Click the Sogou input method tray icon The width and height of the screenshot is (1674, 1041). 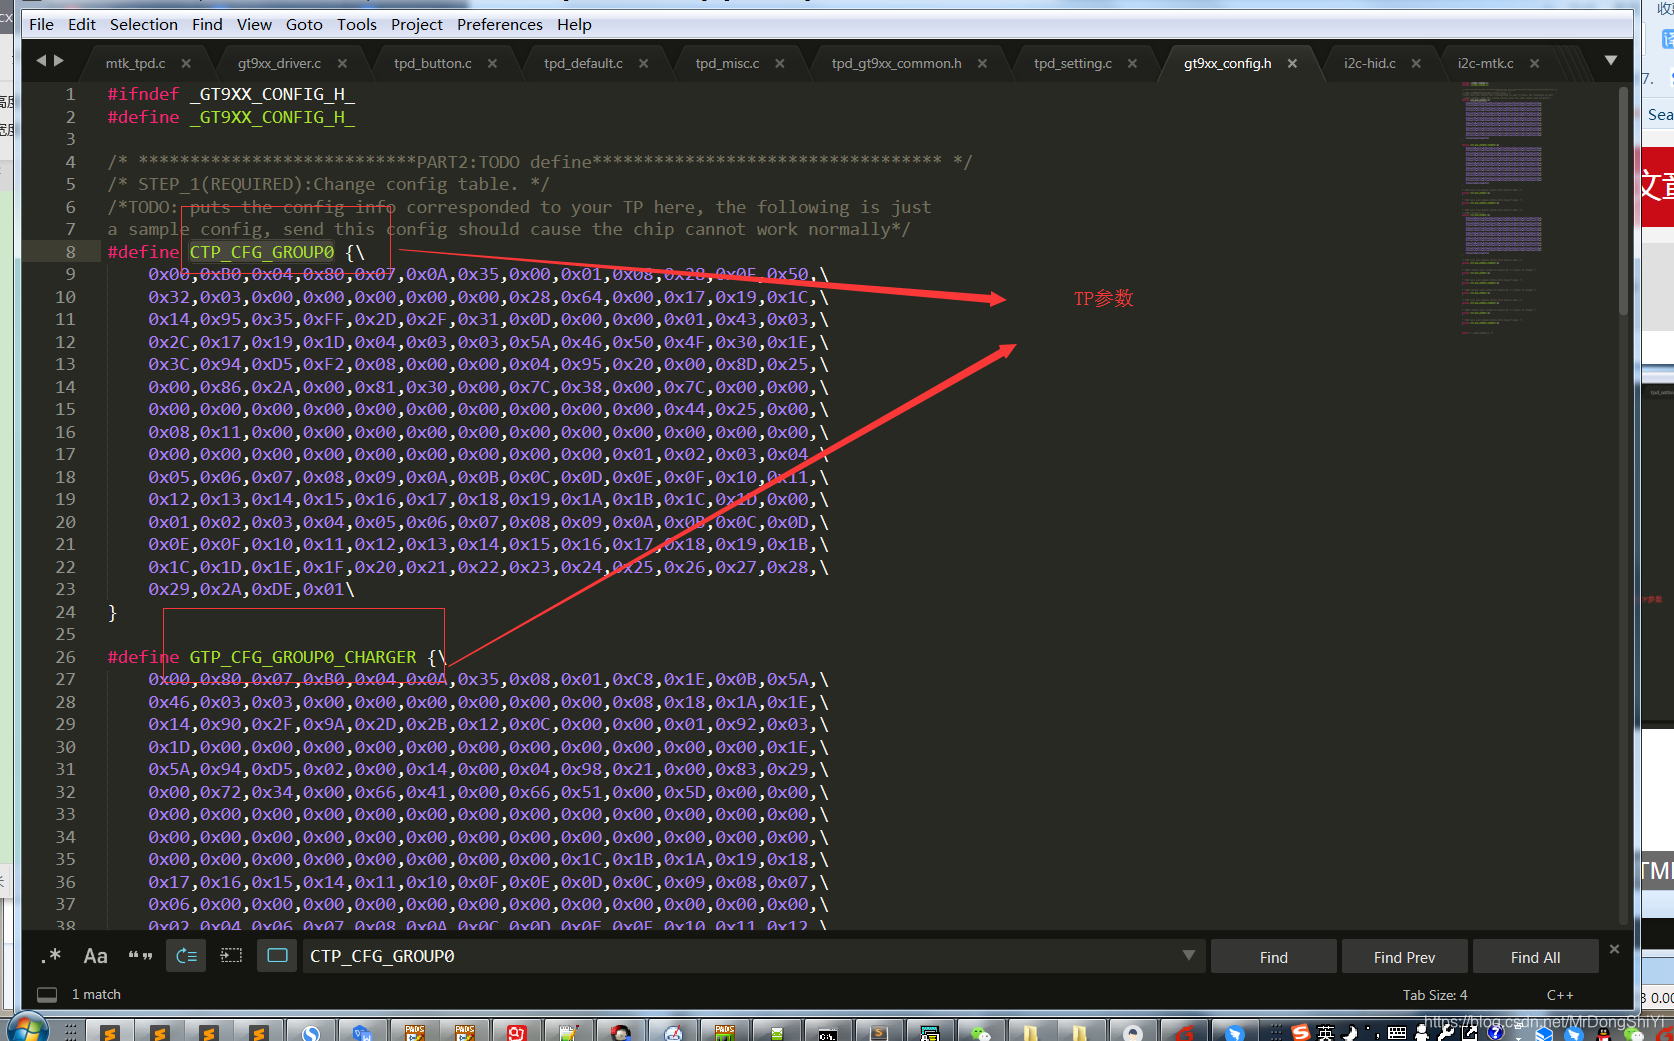[x=1300, y=1032]
